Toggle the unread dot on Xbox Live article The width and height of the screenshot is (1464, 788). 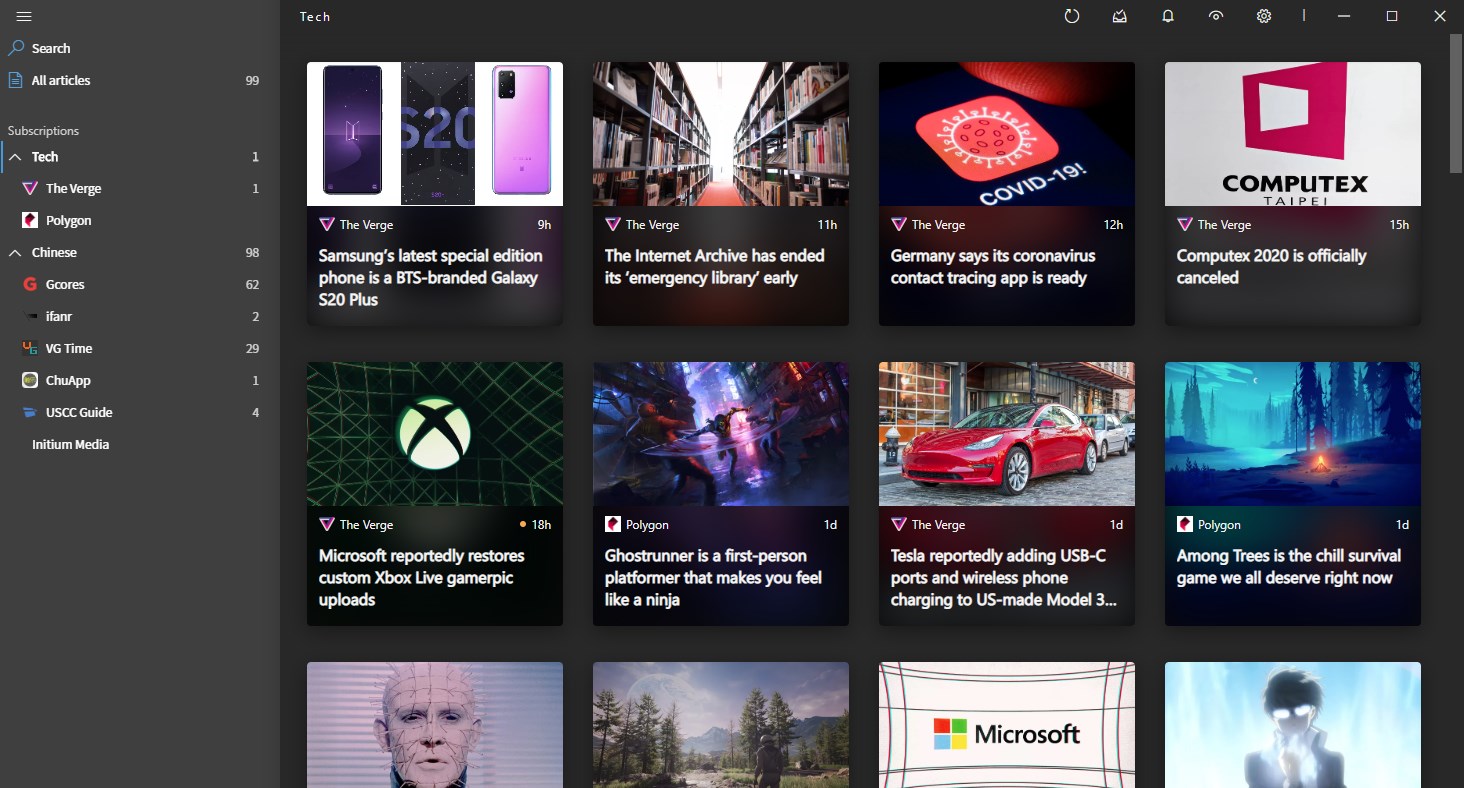523,523
